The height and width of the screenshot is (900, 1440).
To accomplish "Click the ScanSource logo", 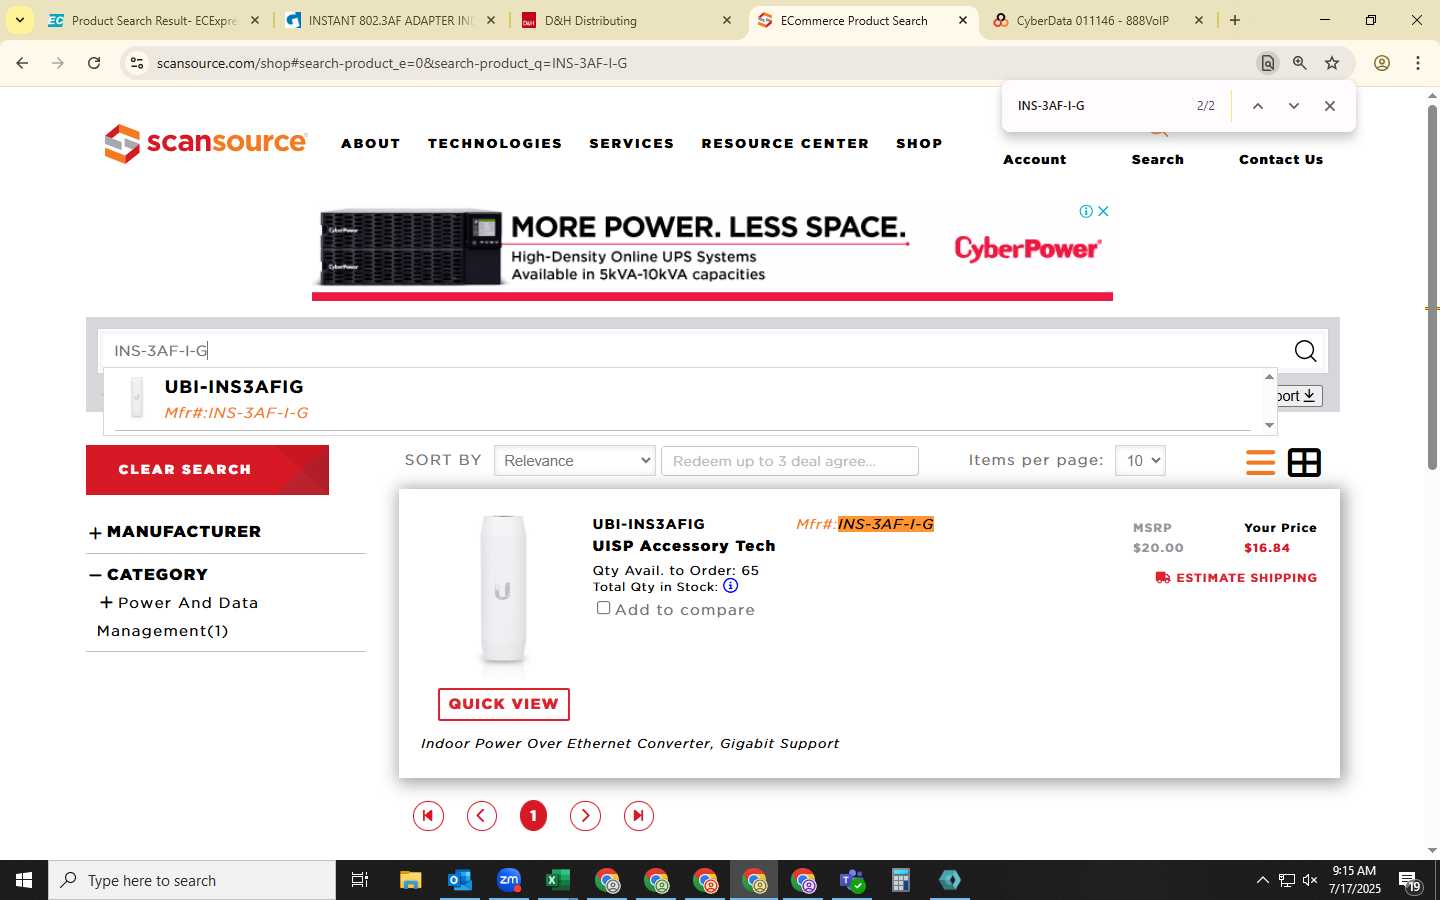I will [x=205, y=143].
